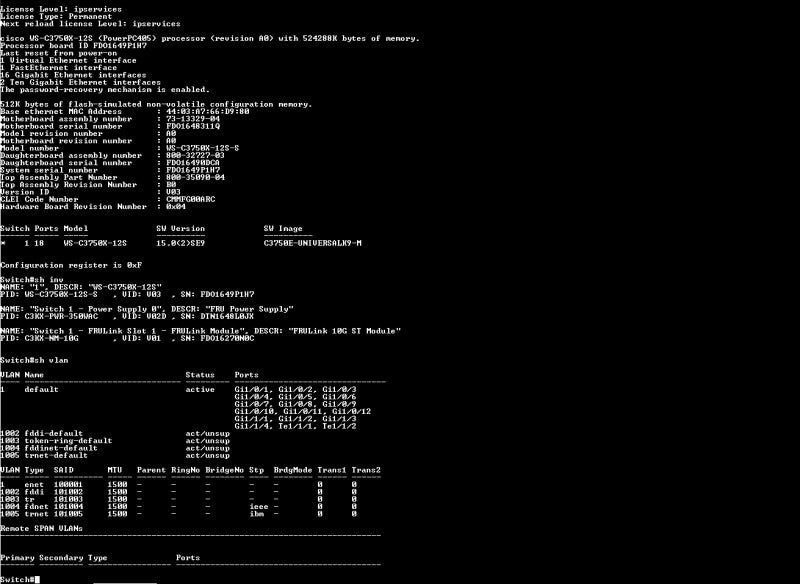The width and height of the screenshot is (800, 584).
Task: Click Motherboard assembly number value 73-13329-04
Action: [x=193, y=119]
